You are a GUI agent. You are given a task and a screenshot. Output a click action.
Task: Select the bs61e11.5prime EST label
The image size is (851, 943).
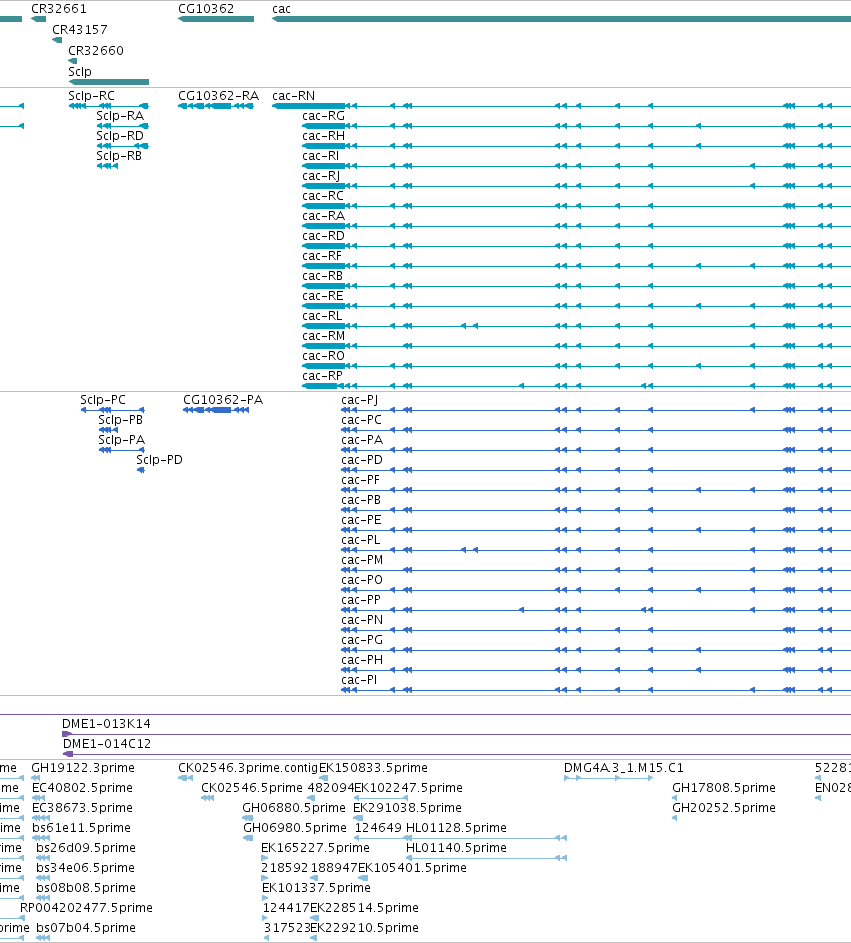point(81,828)
